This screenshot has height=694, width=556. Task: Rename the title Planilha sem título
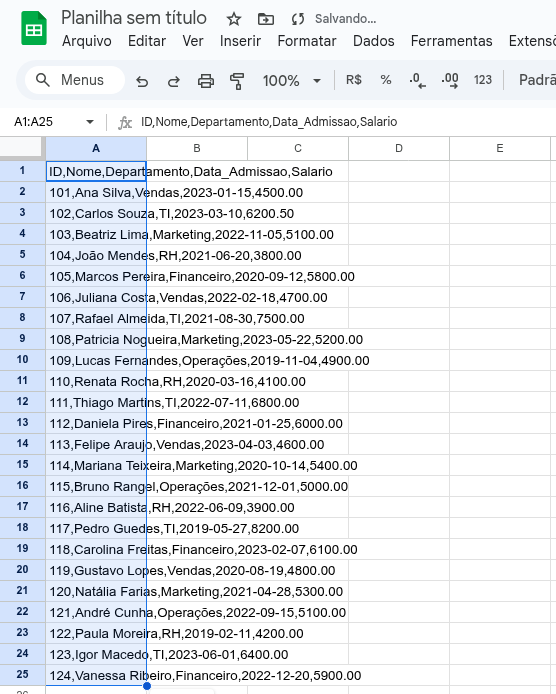point(134,18)
